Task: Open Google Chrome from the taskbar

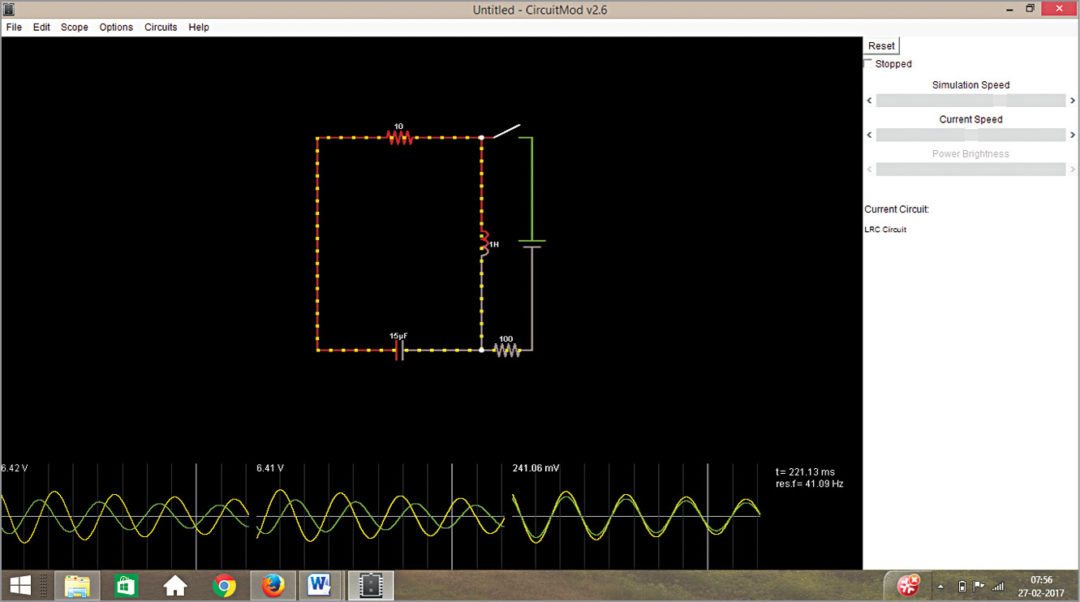Action: click(224, 585)
